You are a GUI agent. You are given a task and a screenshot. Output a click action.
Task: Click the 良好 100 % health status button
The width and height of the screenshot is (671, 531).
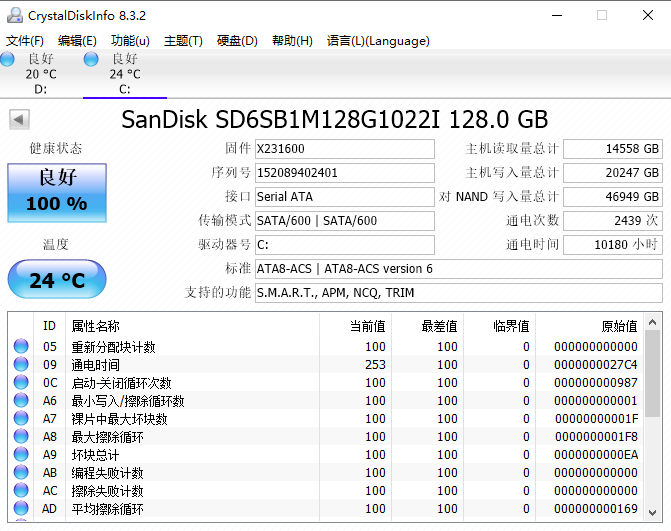tap(57, 193)
